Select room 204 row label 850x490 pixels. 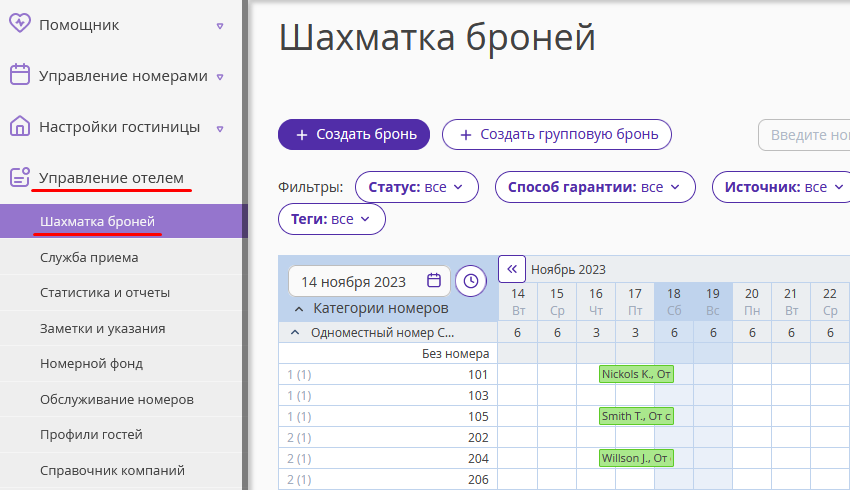pos(388,459)
